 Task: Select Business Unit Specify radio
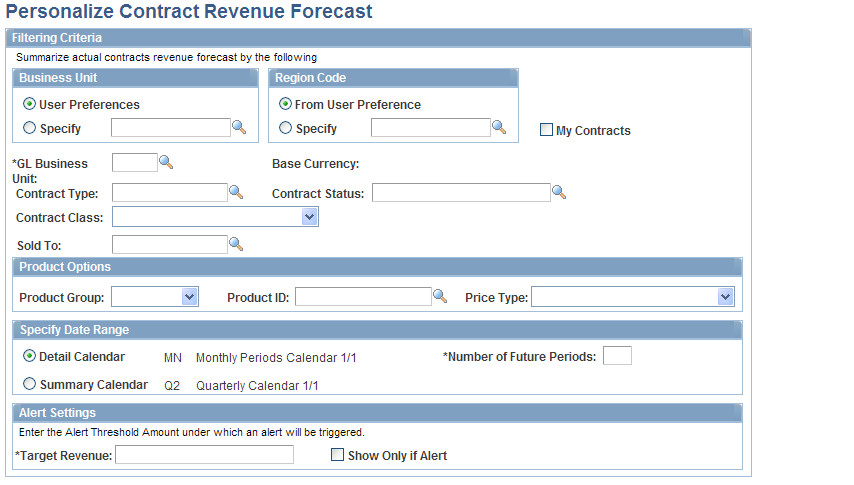point(29,128)
